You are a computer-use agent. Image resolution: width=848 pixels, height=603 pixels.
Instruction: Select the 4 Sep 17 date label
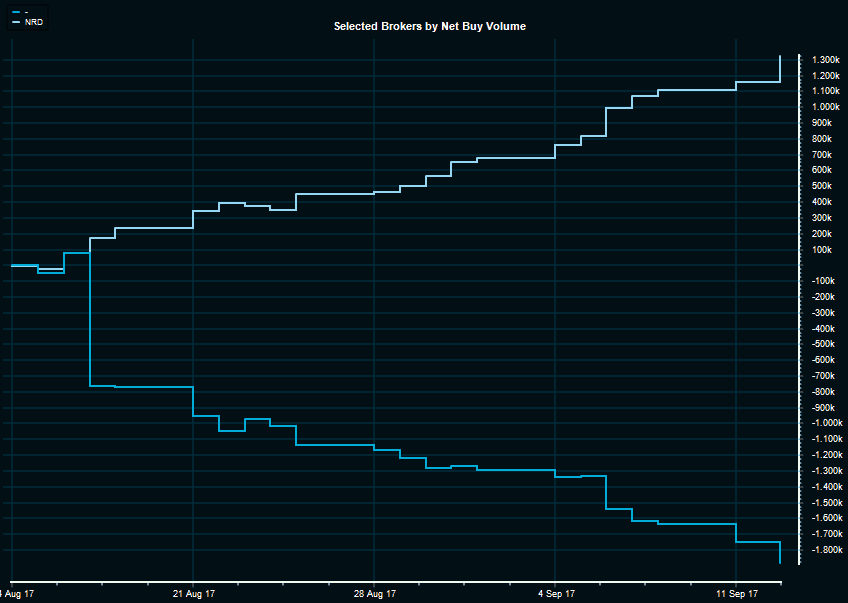tap(554, 593)
